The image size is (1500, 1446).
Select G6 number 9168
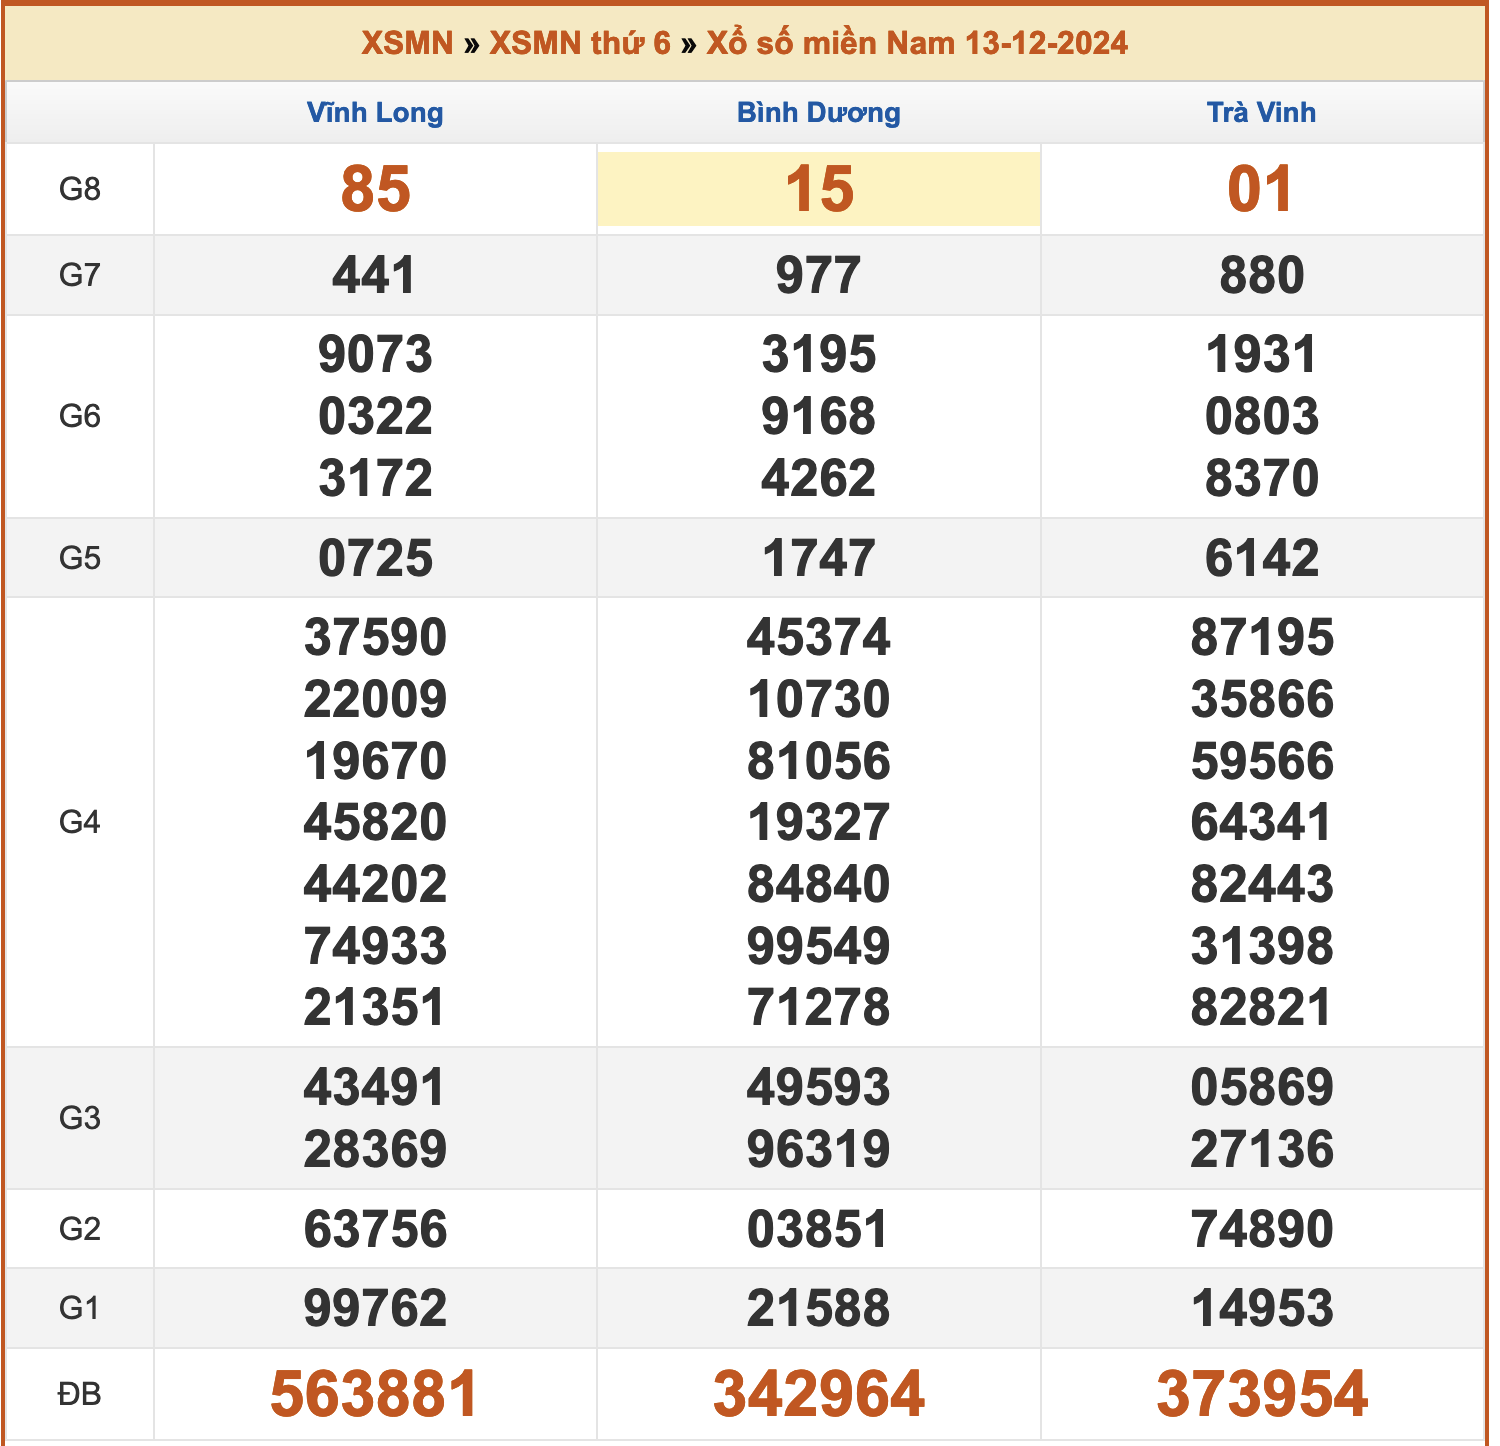click(819, 416)
